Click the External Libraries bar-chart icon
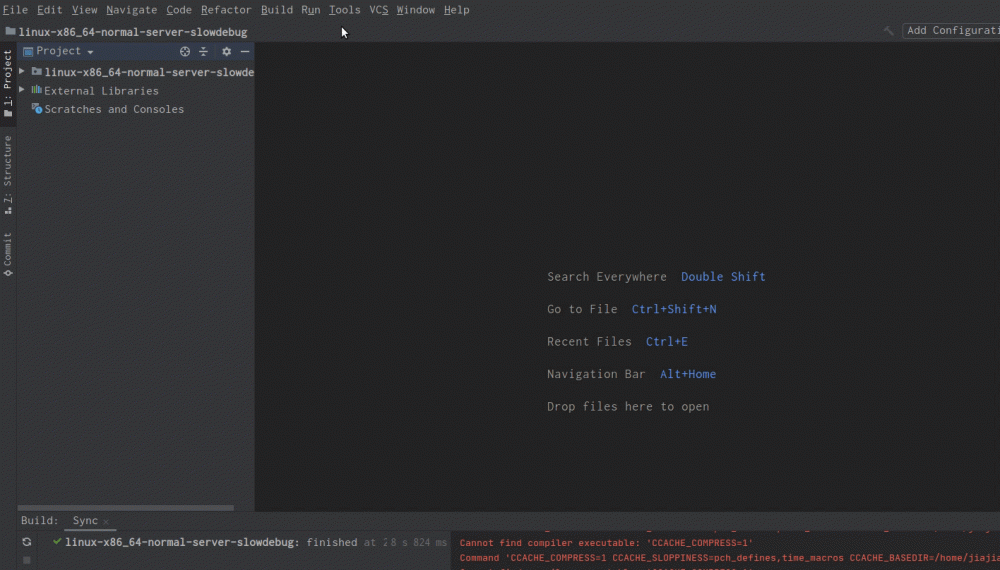The width and height of the screenshot is (1000, 570). (36, 90)
